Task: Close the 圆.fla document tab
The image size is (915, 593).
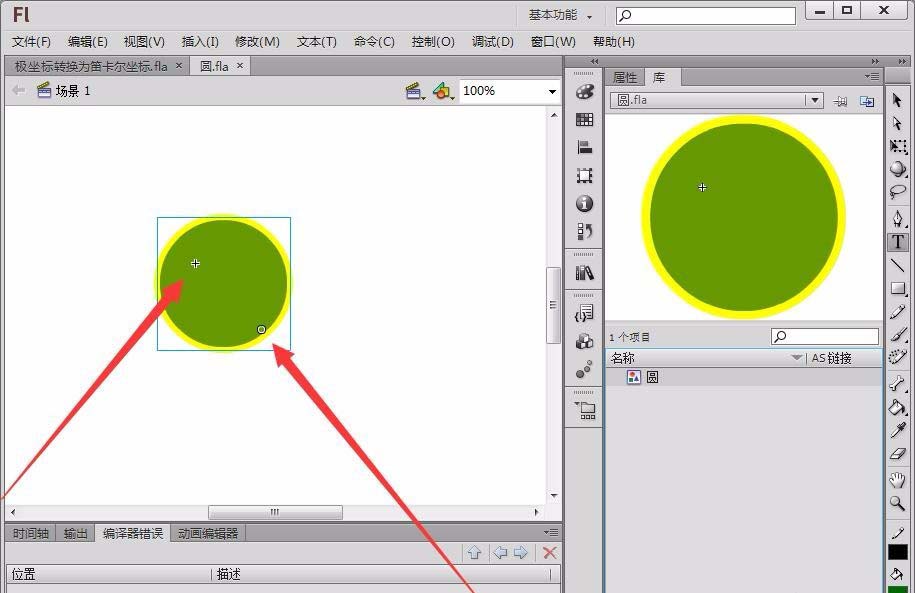Action: tap(240, 66)
